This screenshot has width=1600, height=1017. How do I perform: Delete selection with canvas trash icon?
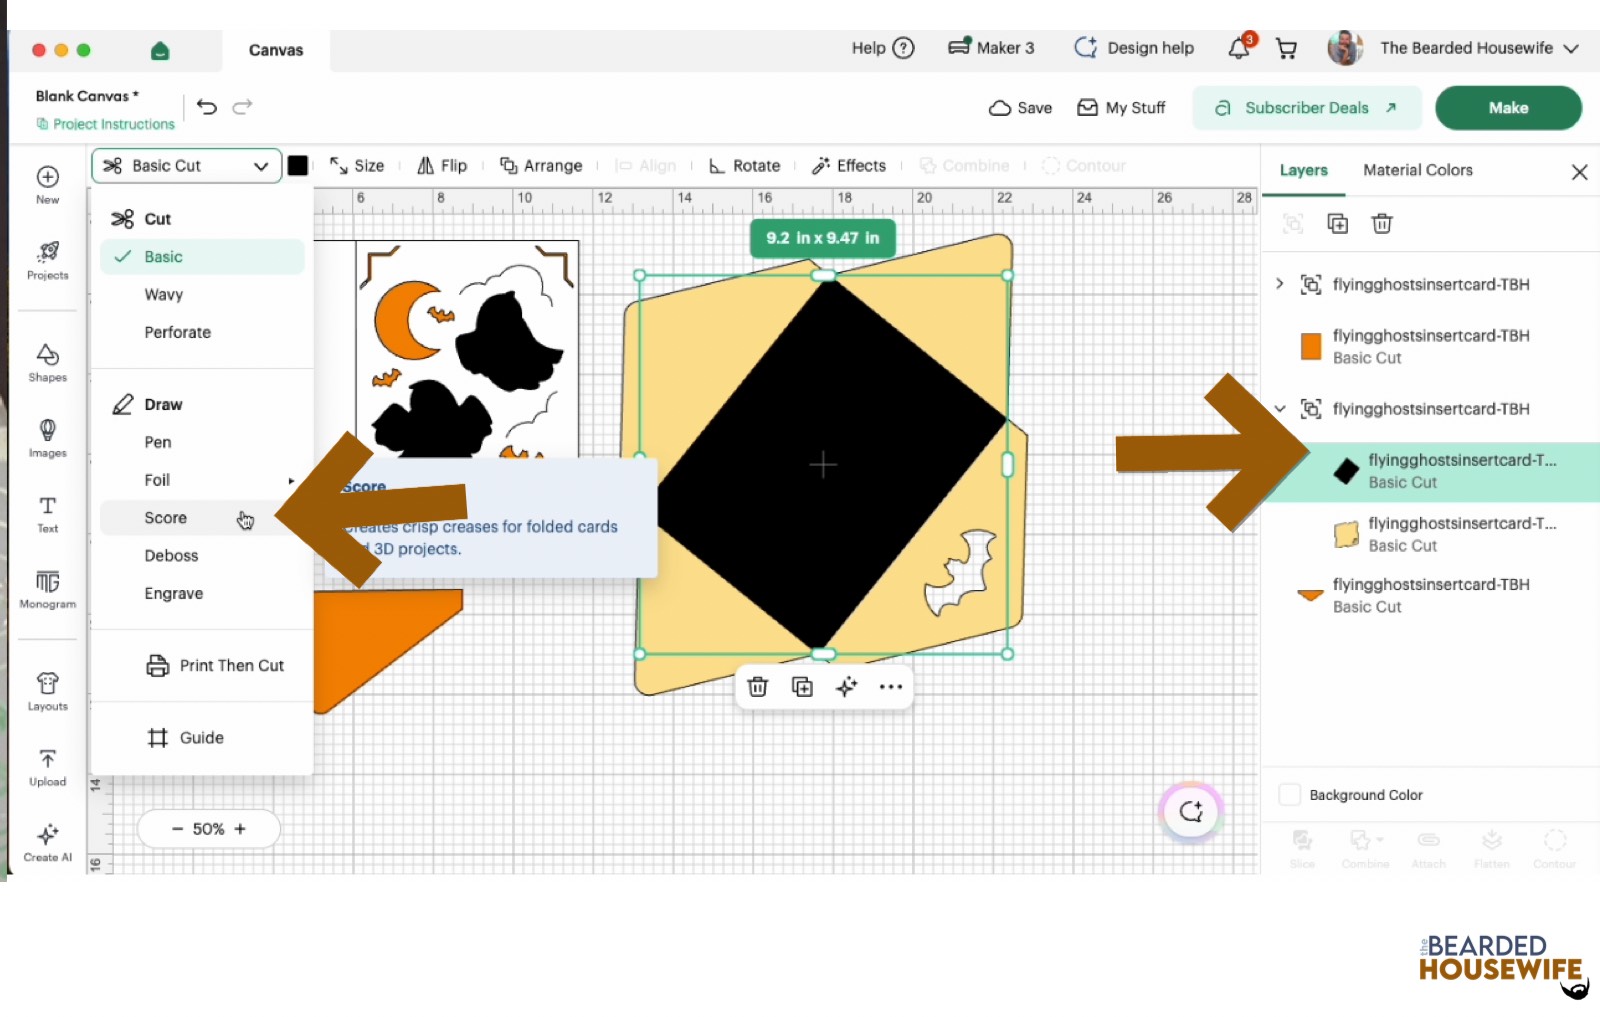[758, 687]
